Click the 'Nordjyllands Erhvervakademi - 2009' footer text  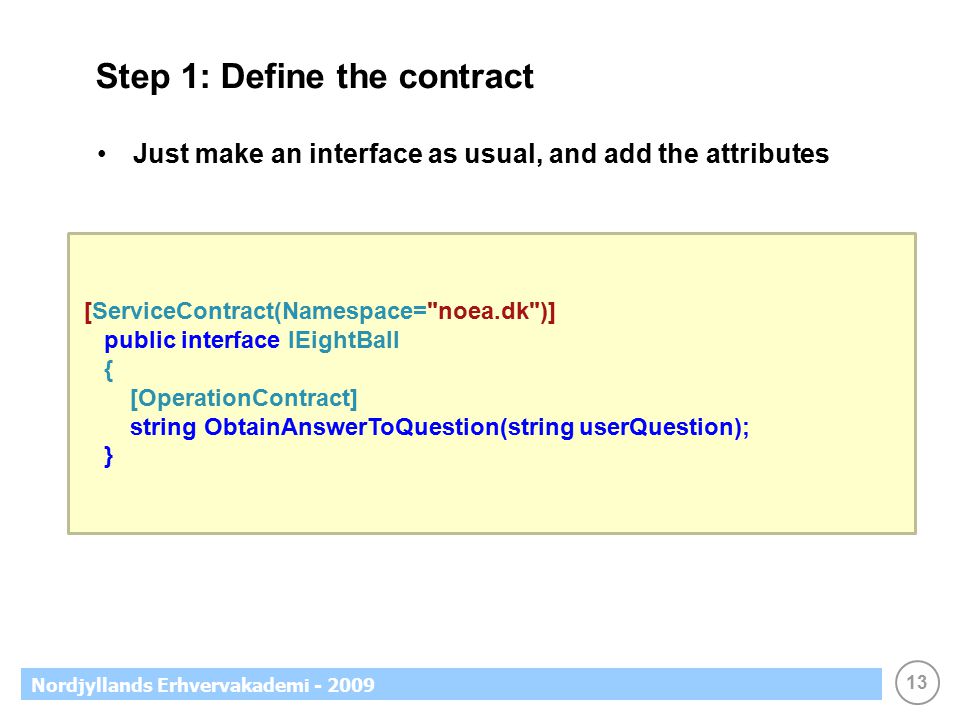[203, 685]
